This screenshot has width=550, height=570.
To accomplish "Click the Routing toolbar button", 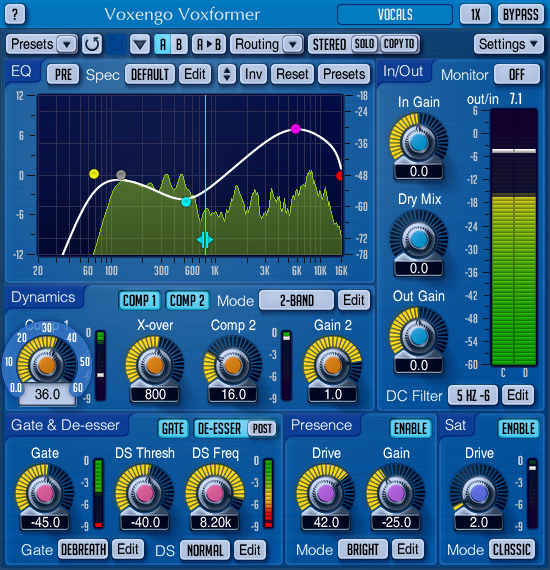I will tap(257, 44).
